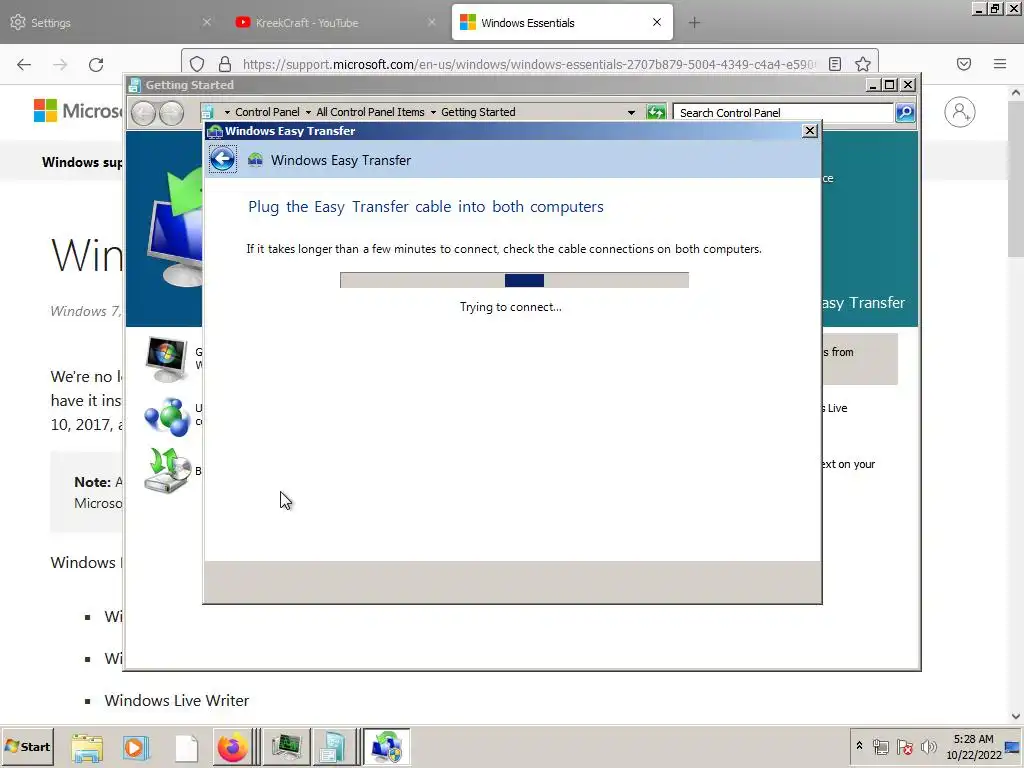The height and width of the screenshot is (768, 1024).
Task: Select the Windows Essentials browser tab
Action: click(x=562, y=23)
